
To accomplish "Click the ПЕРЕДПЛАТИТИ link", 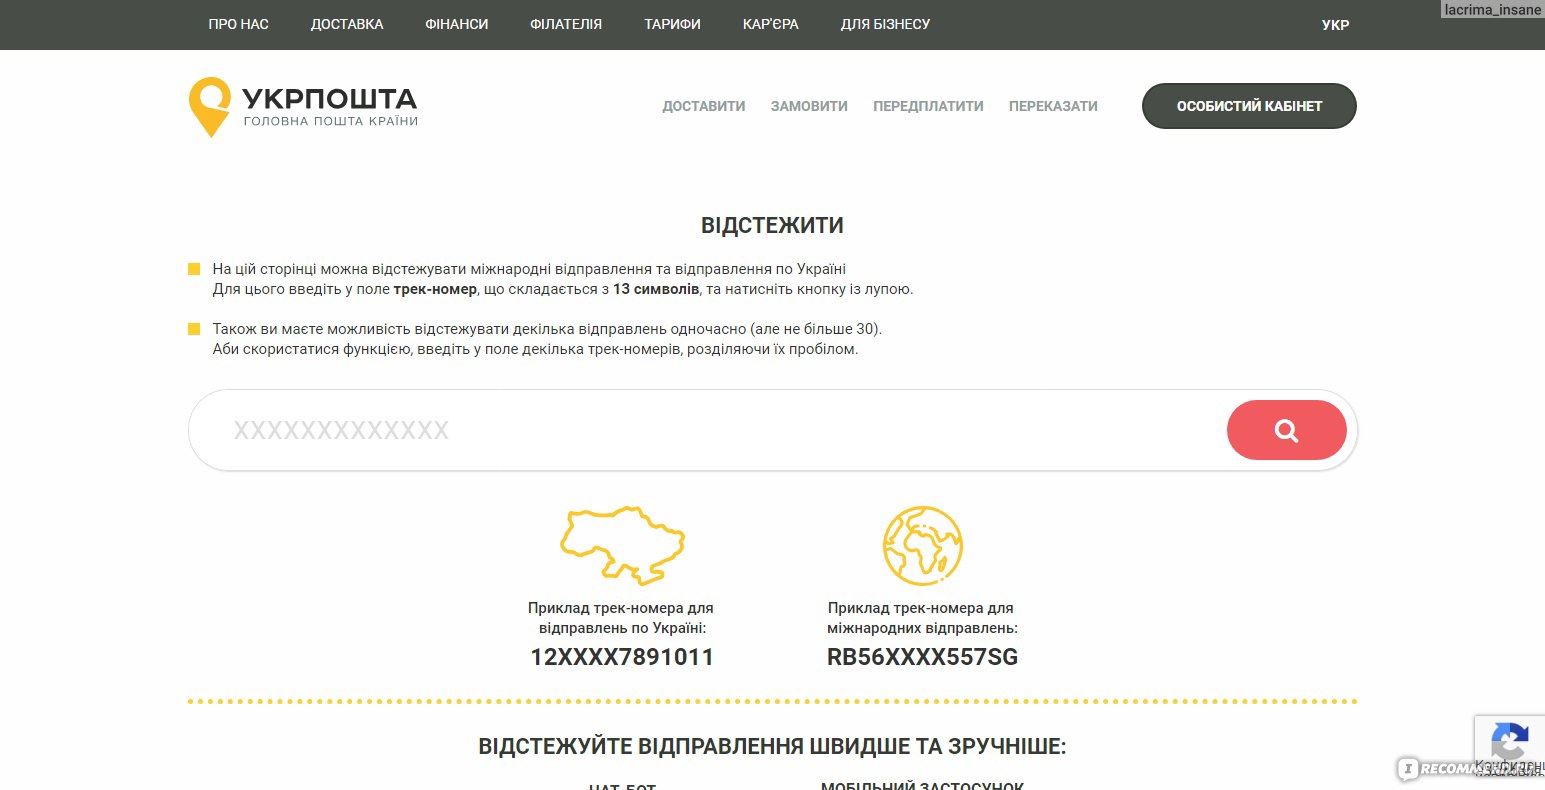I will [x=928, y=106].
